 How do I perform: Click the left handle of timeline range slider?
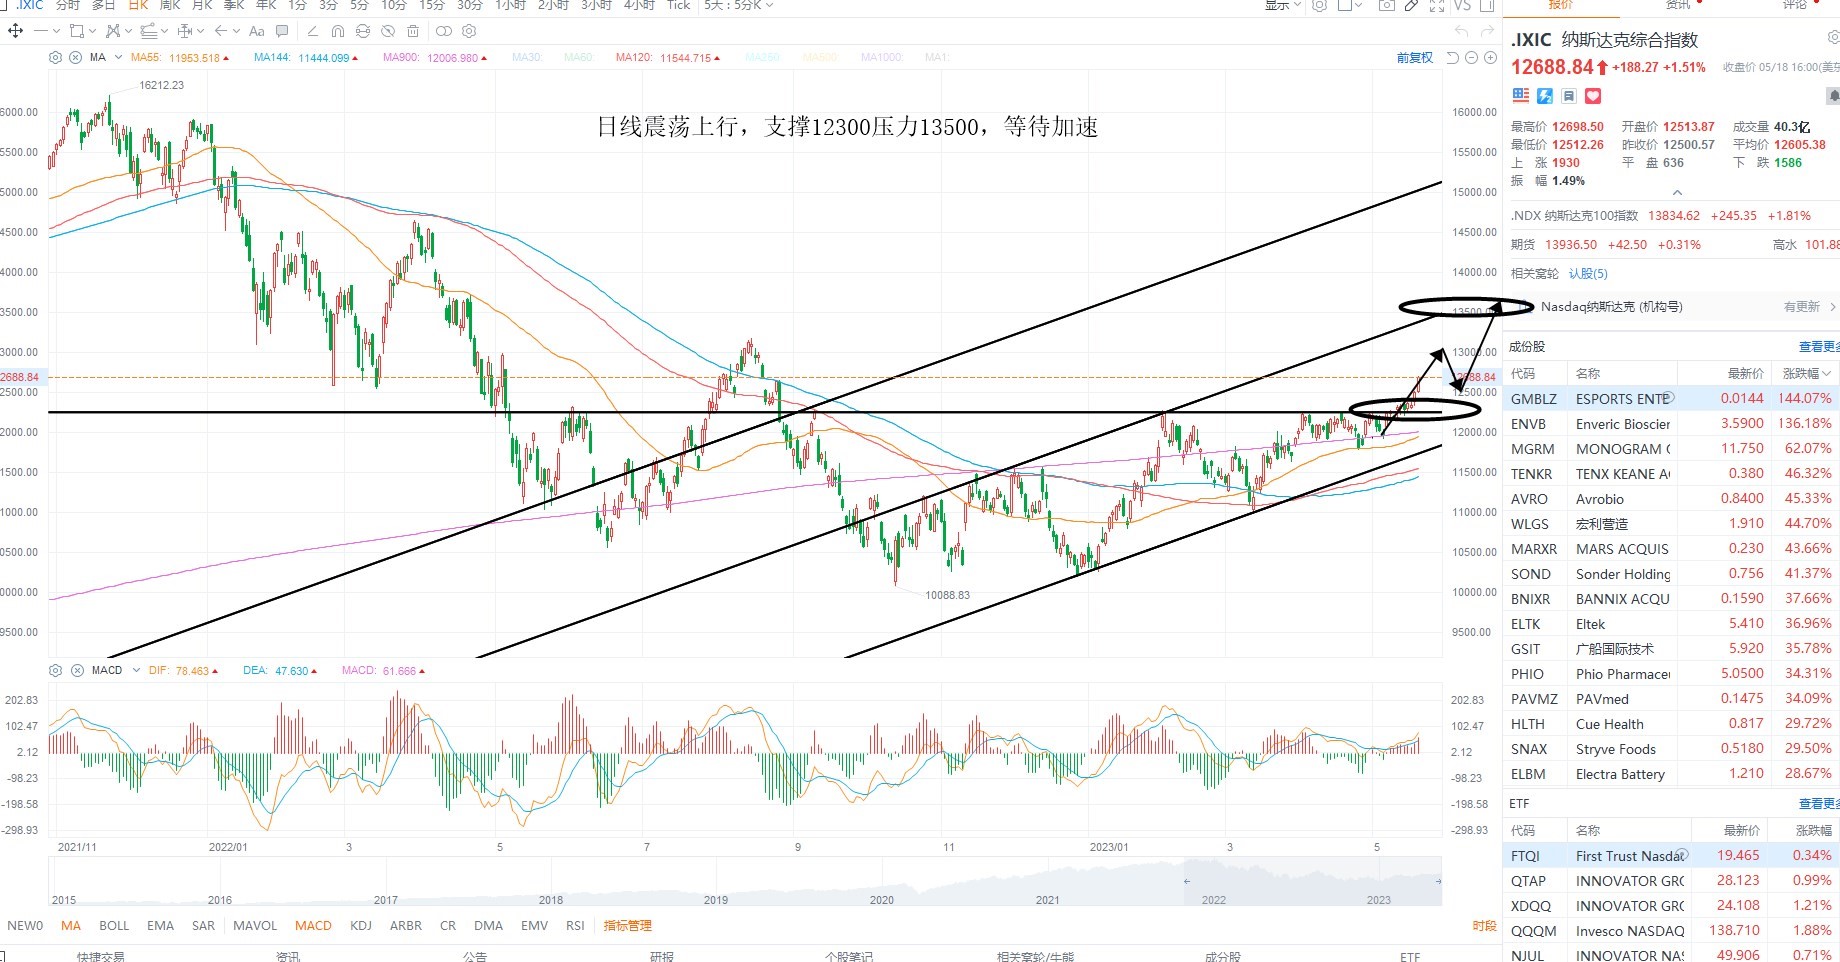coord(1187,881)
